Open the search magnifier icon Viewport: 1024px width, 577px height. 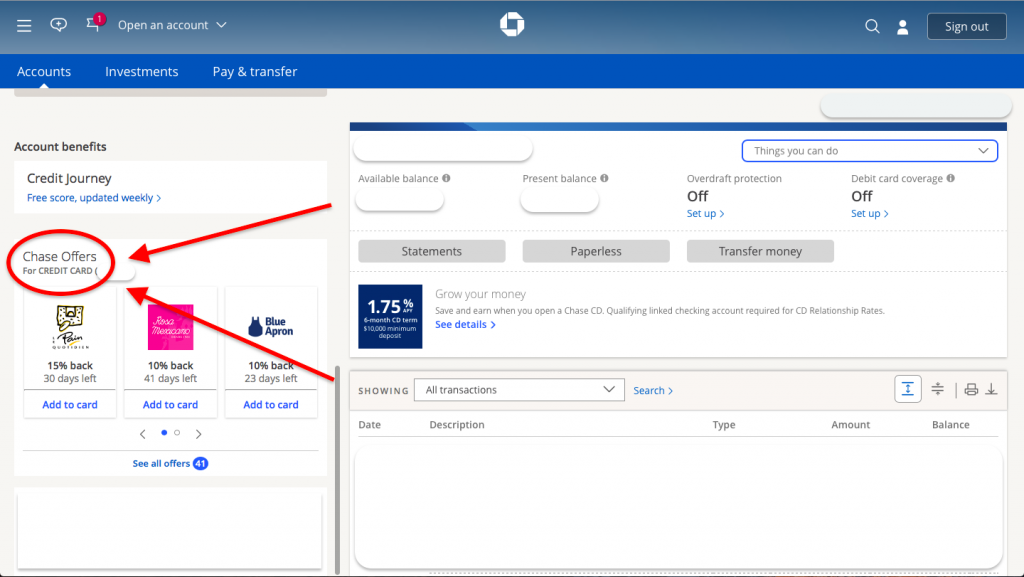click(x=872, y=26)
